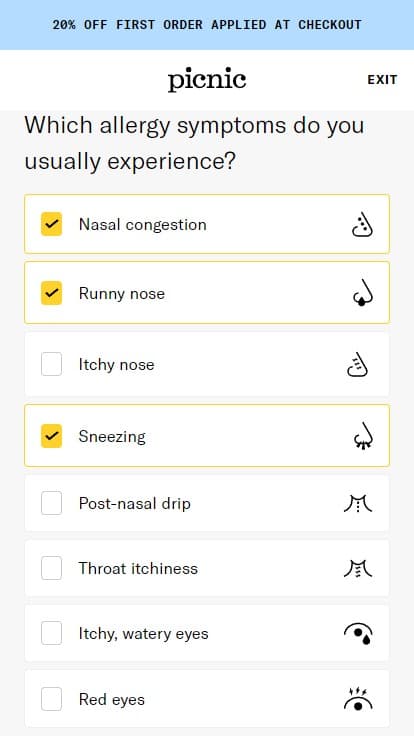Click the itchy nose icon
Viewport: 414px width, 736px height.
click(358, 365)
